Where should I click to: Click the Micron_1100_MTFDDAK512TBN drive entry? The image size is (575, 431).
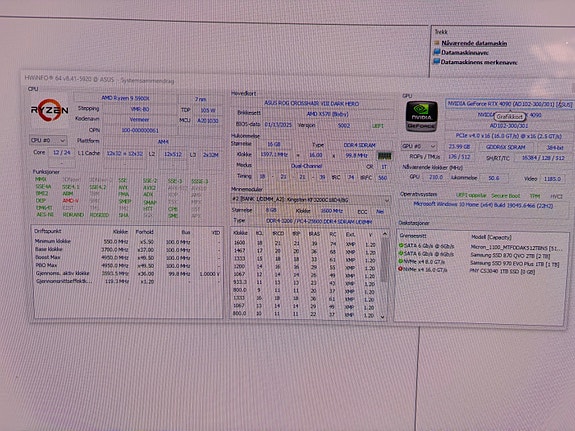point(516,248)
